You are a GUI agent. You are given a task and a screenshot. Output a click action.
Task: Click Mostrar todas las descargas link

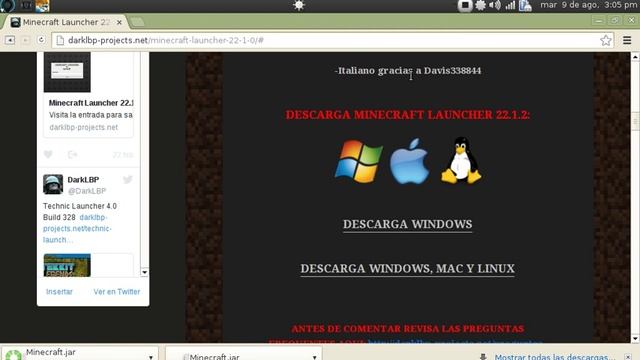click(x=555, y=357)
